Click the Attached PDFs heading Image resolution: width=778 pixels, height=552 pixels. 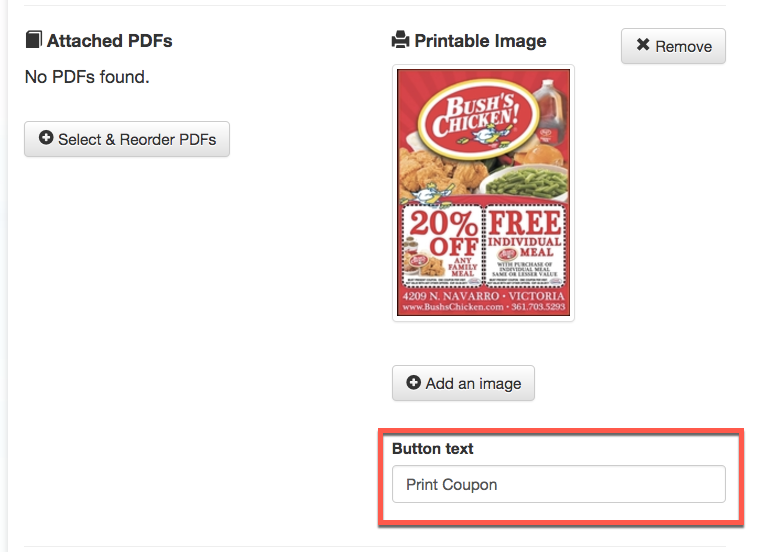[109, 41]
